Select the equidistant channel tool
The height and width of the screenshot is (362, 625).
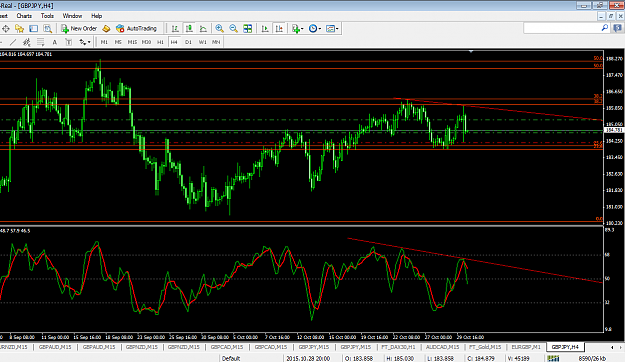(26, 42)
